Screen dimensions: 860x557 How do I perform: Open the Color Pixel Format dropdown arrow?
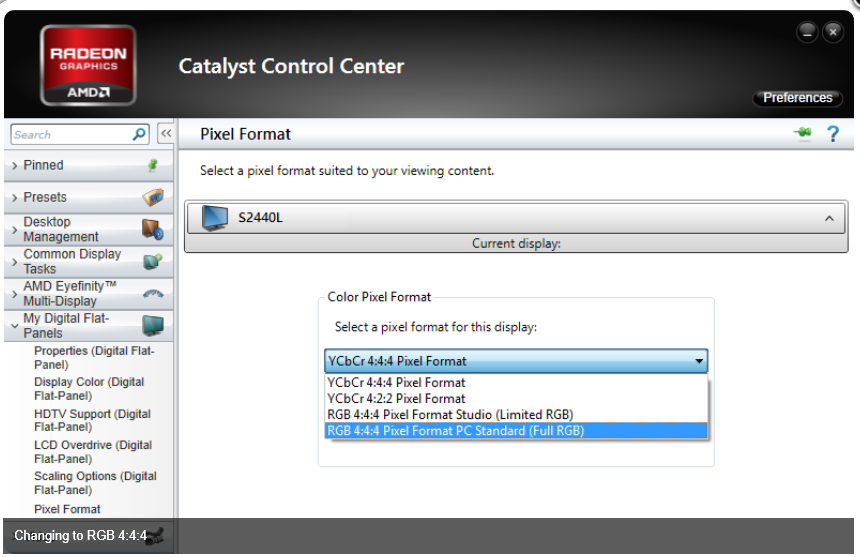699,361
